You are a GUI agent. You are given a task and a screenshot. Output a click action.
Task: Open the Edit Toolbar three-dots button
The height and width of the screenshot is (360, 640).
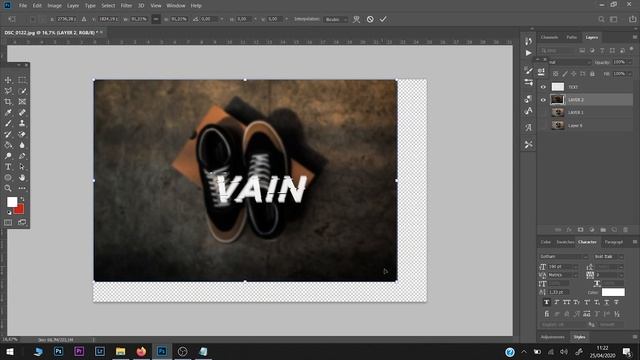(22, 188)
